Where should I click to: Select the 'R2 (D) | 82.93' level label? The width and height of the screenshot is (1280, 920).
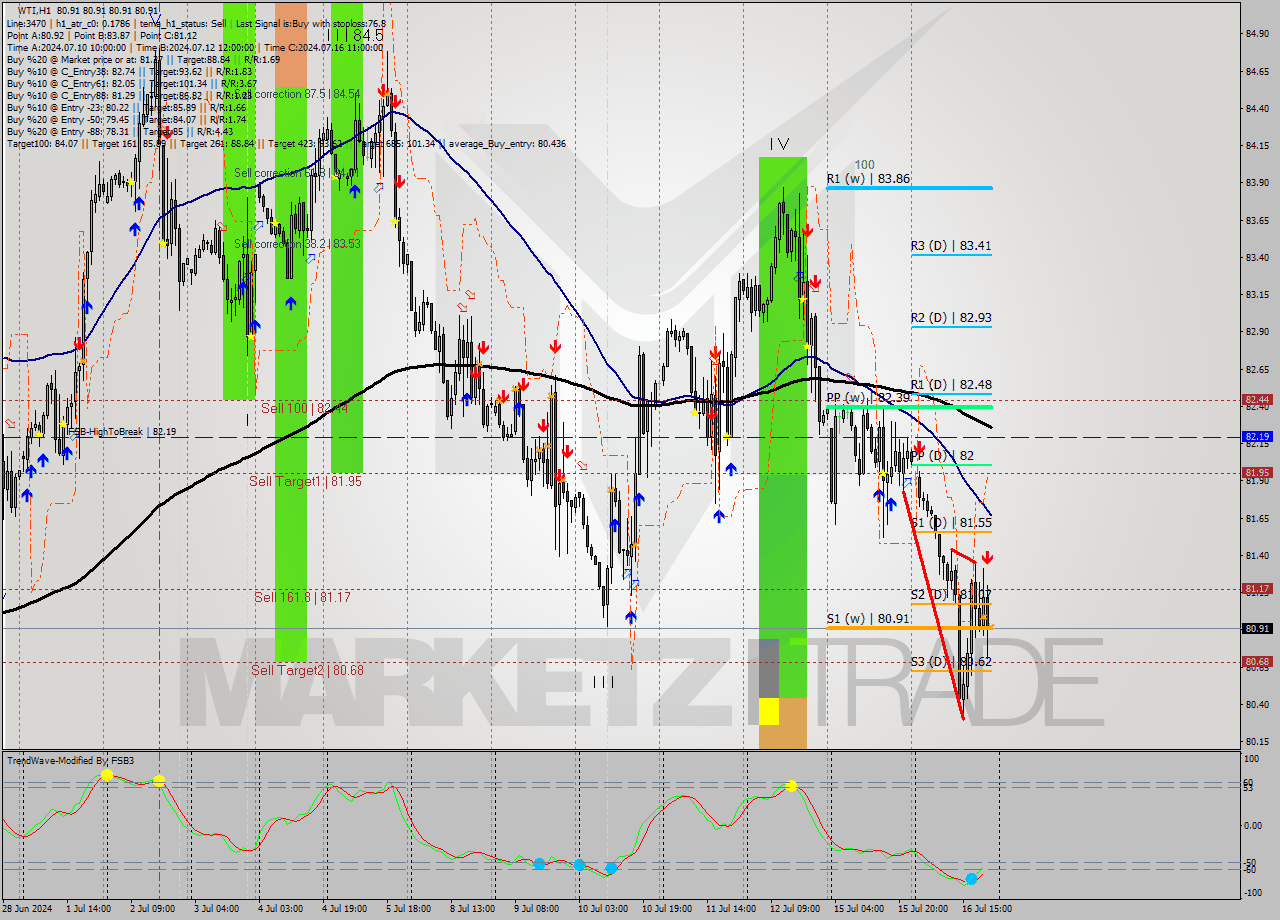pos(951,318)
